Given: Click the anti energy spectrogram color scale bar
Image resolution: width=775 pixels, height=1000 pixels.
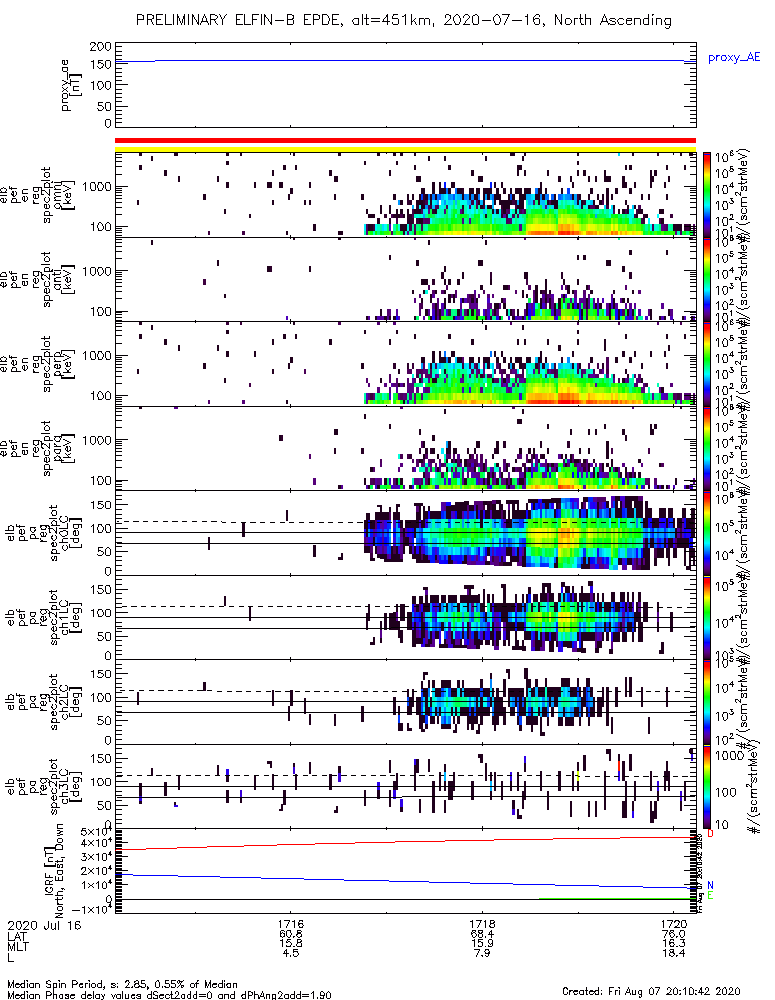Looking at the screenshot, I should tap(707, 279).
